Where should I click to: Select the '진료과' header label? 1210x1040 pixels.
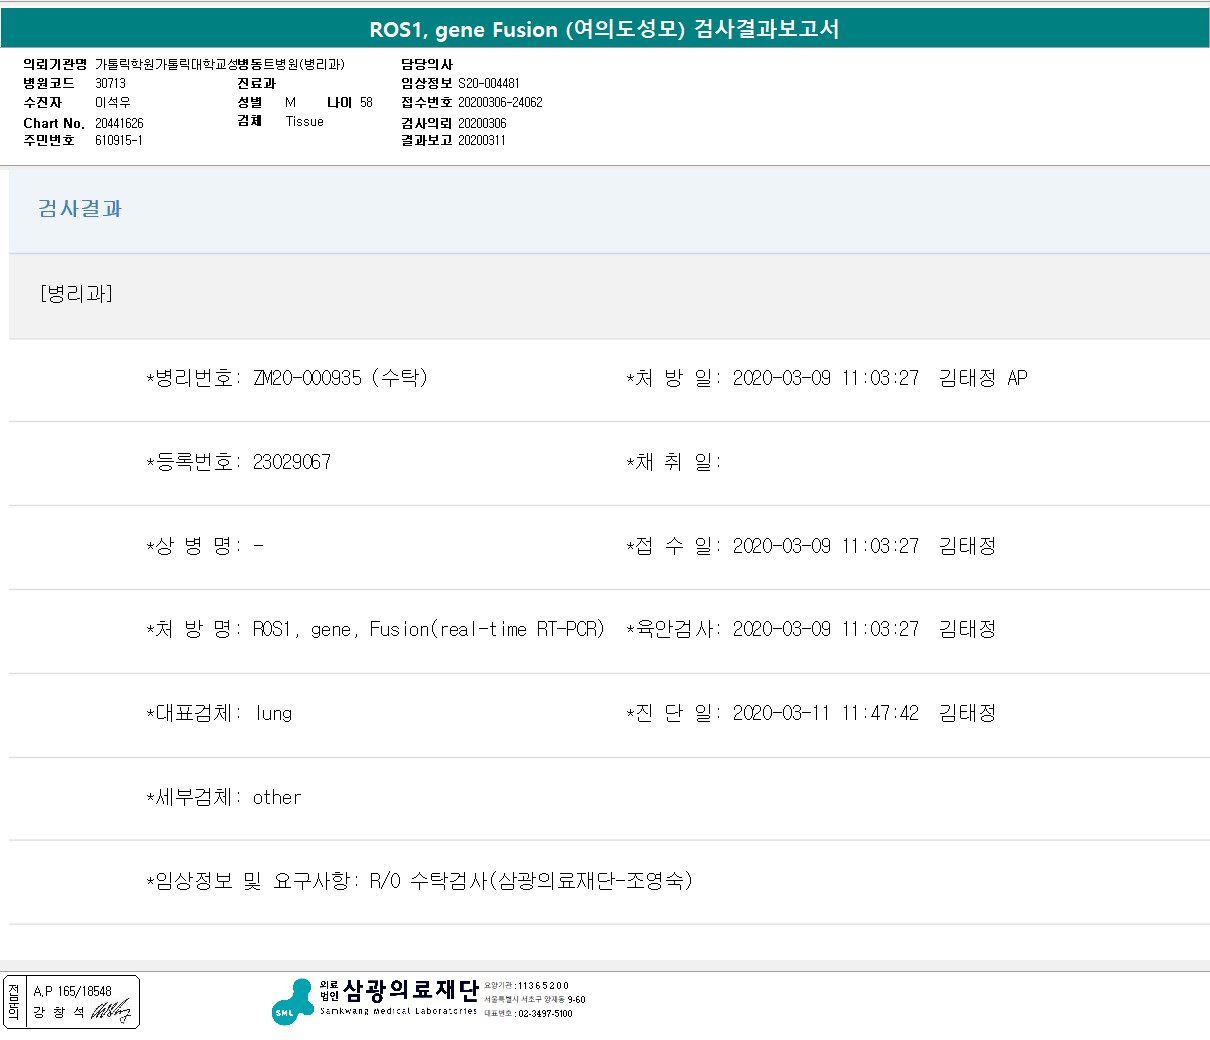256,84
